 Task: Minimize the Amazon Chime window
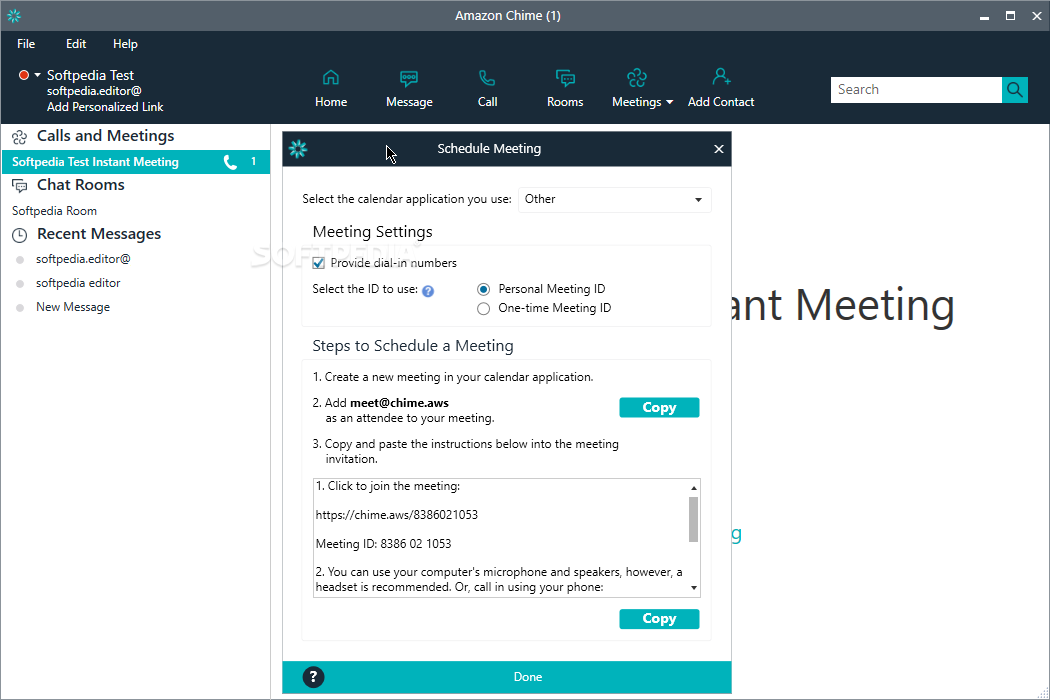984,16
